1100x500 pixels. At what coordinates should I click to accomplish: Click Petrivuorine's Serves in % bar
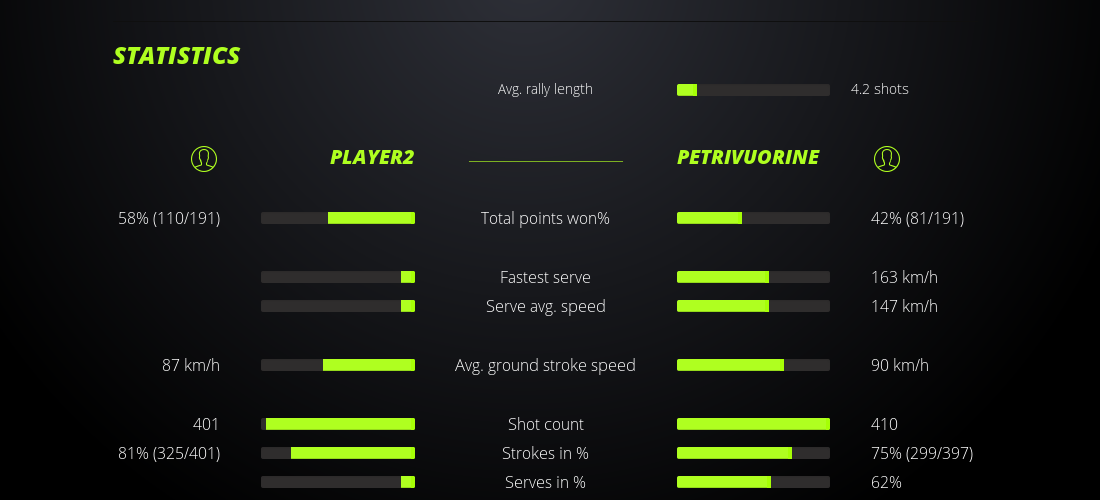point(753,482)
